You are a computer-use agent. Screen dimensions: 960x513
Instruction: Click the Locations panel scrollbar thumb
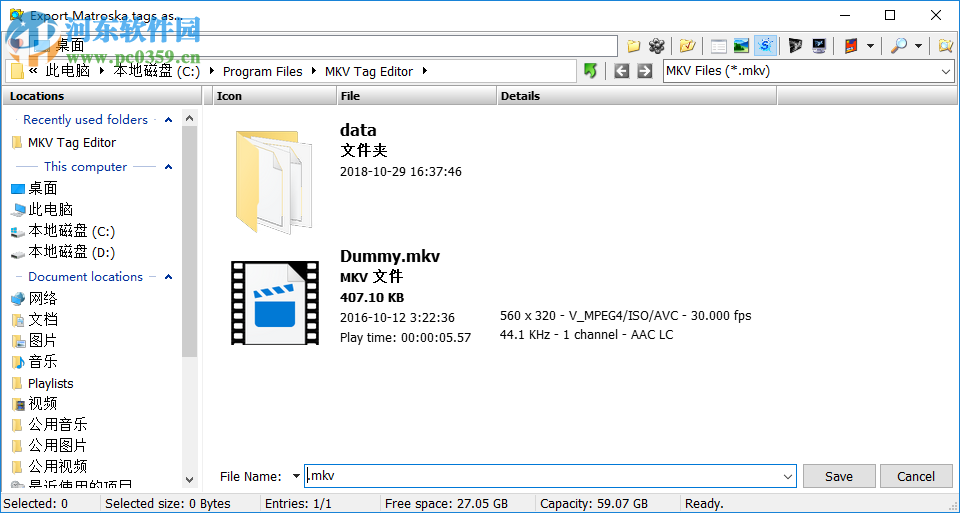pos(190,242)
